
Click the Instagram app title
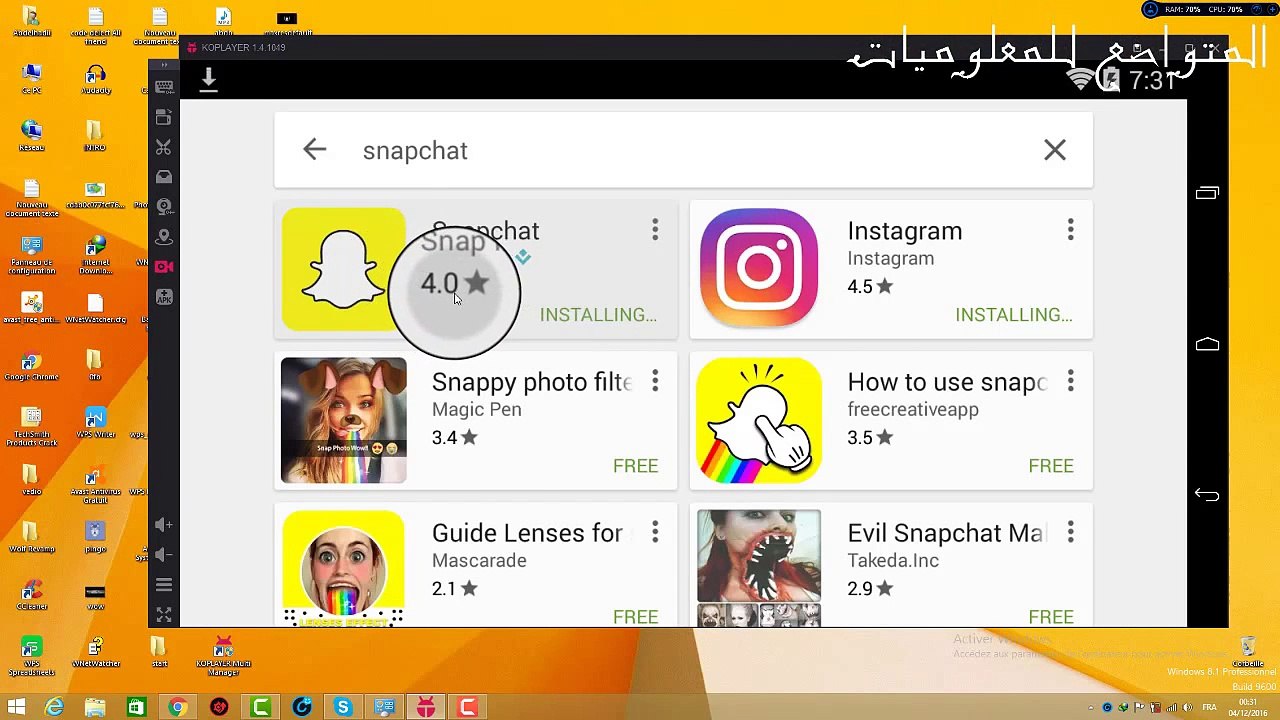point(905,231)
